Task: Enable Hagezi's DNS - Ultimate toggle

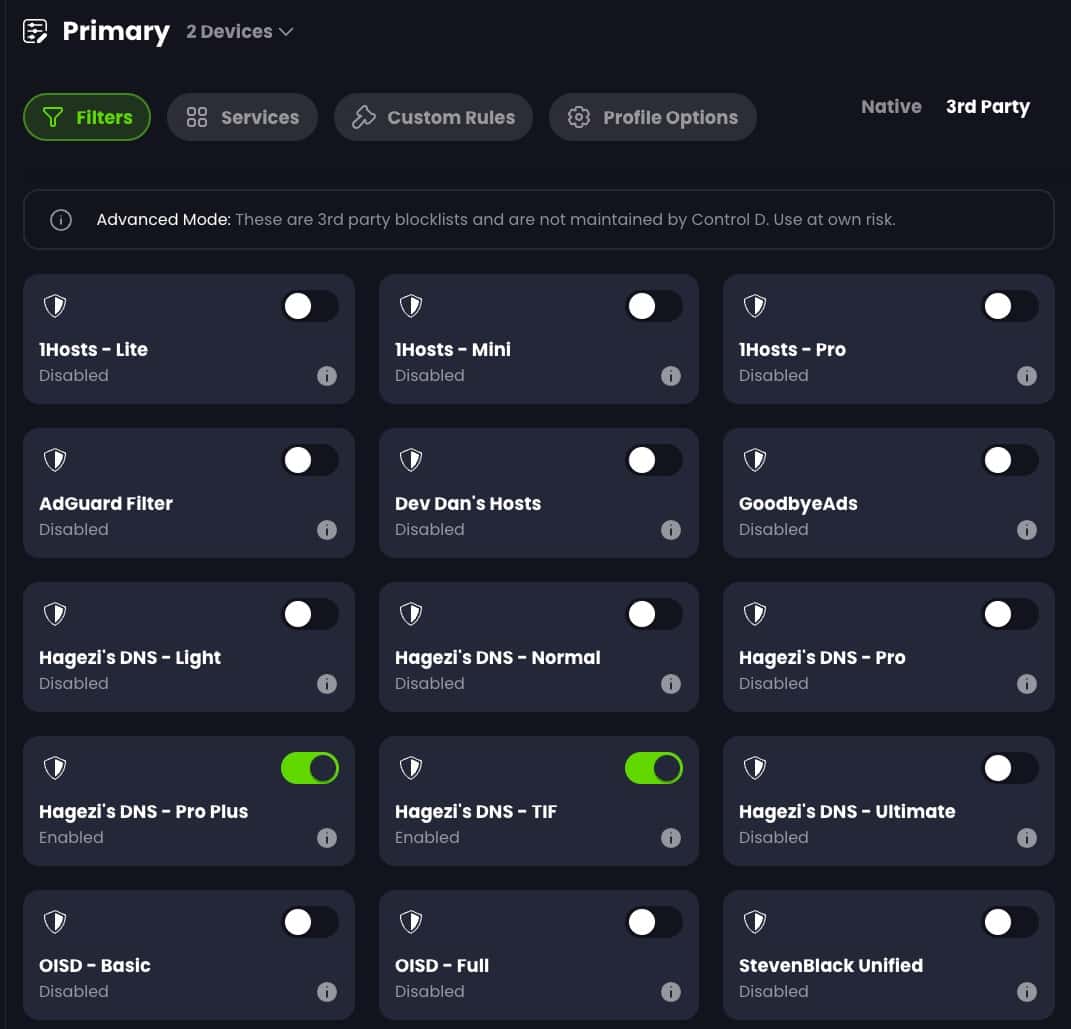Action: [1010, 768]
